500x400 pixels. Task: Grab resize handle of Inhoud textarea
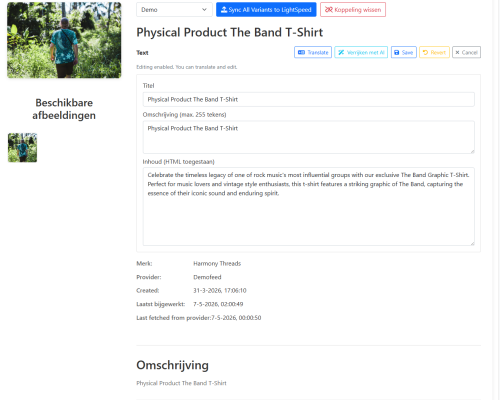click(x=472, y=243)
